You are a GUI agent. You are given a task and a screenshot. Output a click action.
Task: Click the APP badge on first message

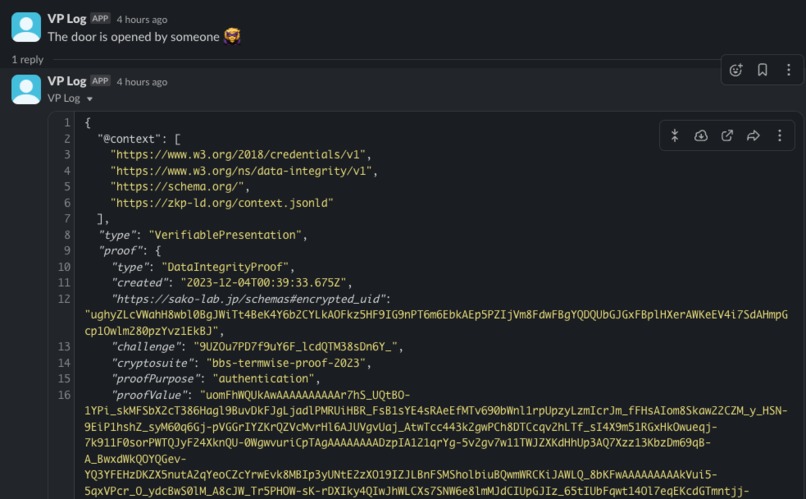pos(100,19)
